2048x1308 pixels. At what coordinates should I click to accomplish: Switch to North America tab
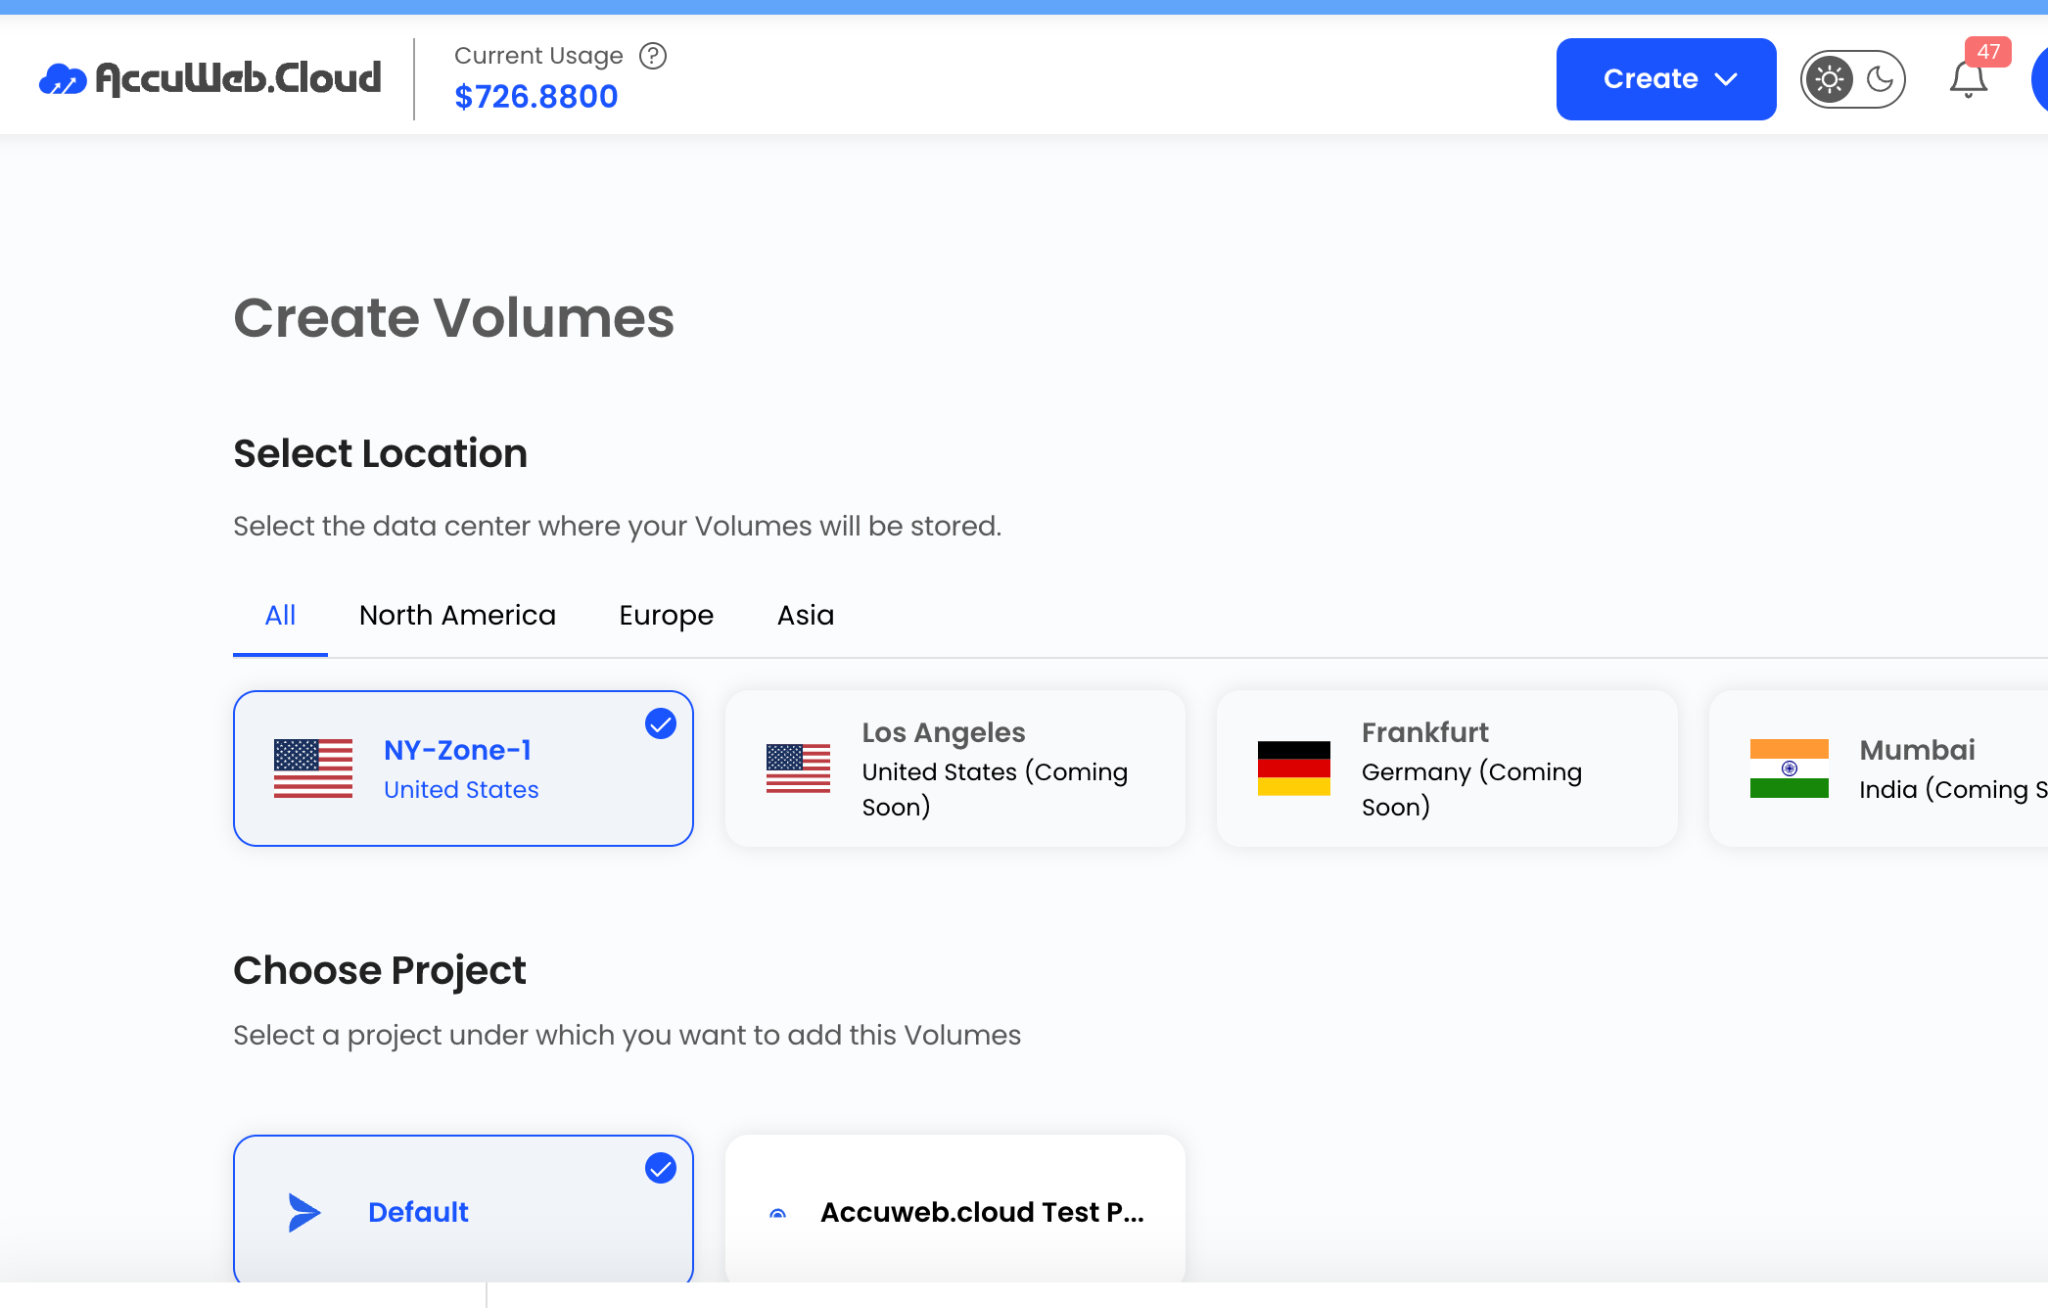[457, 616]
